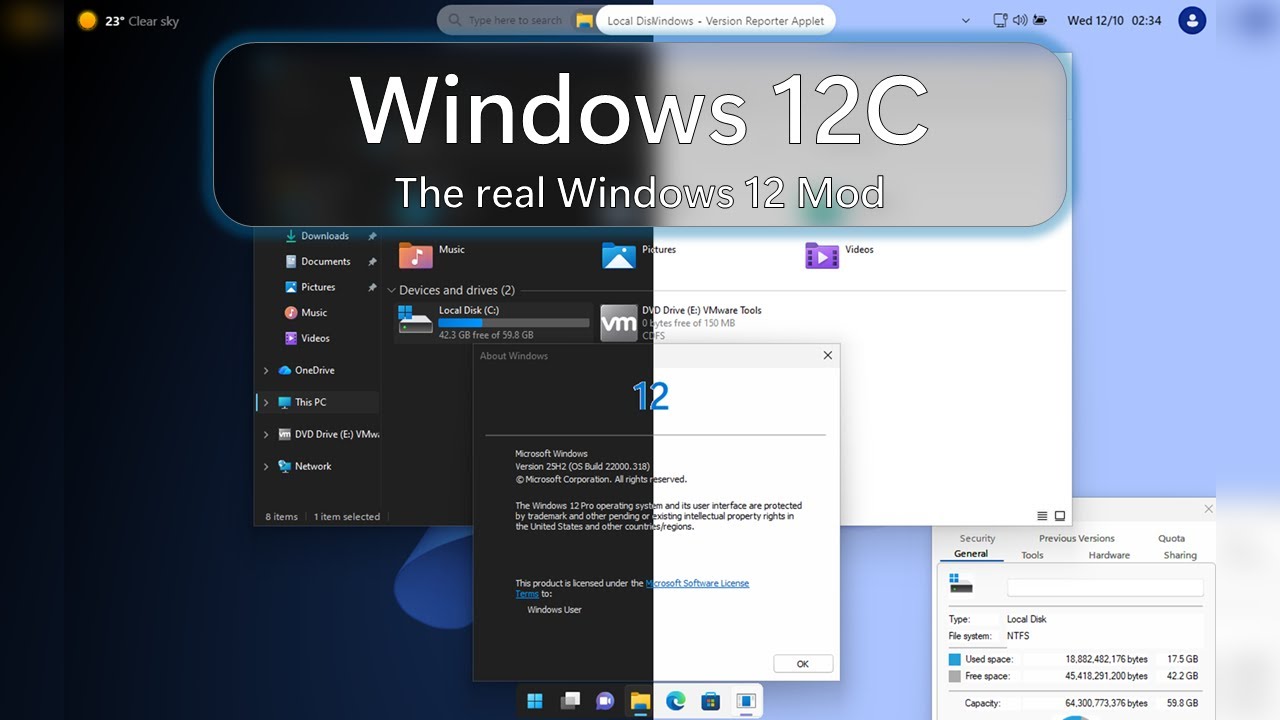This screenshot has height=720, width=1280.
Task: Click the volume speaker tray icon
Action: (x=1020, y=20)
